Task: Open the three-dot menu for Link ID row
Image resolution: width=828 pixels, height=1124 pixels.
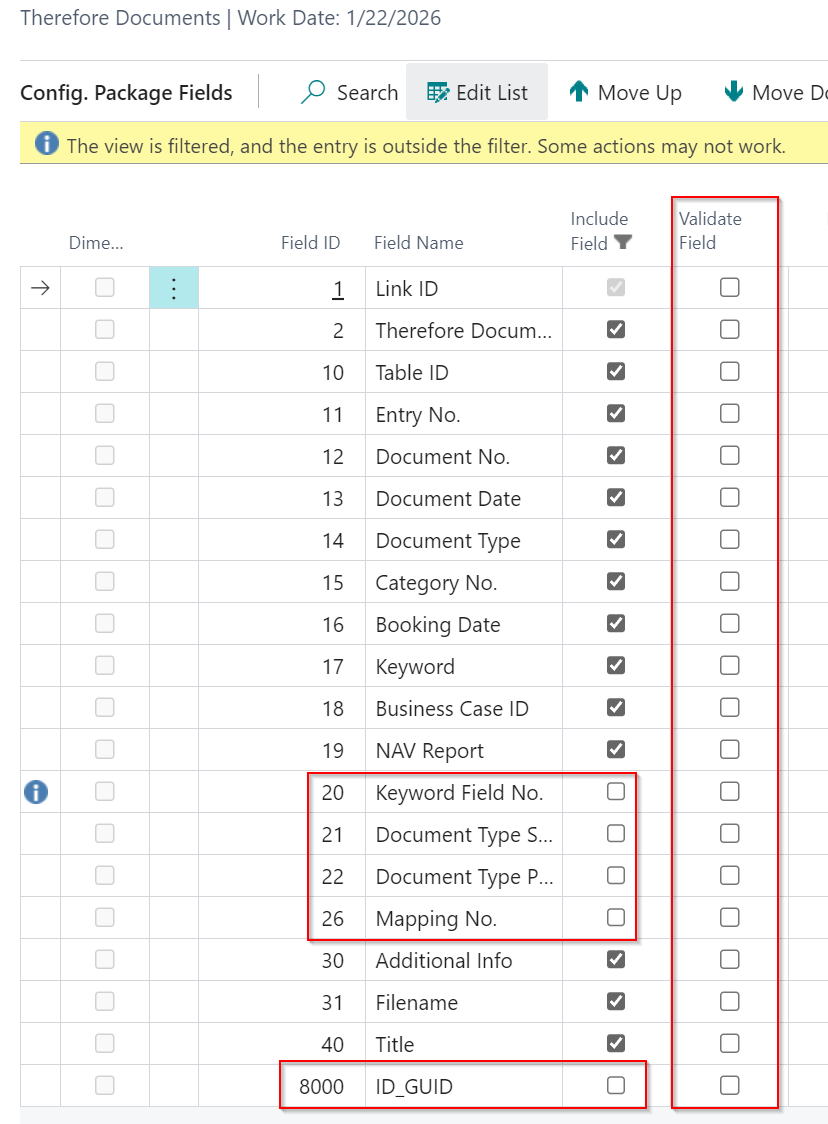Action: pos(173,288)
